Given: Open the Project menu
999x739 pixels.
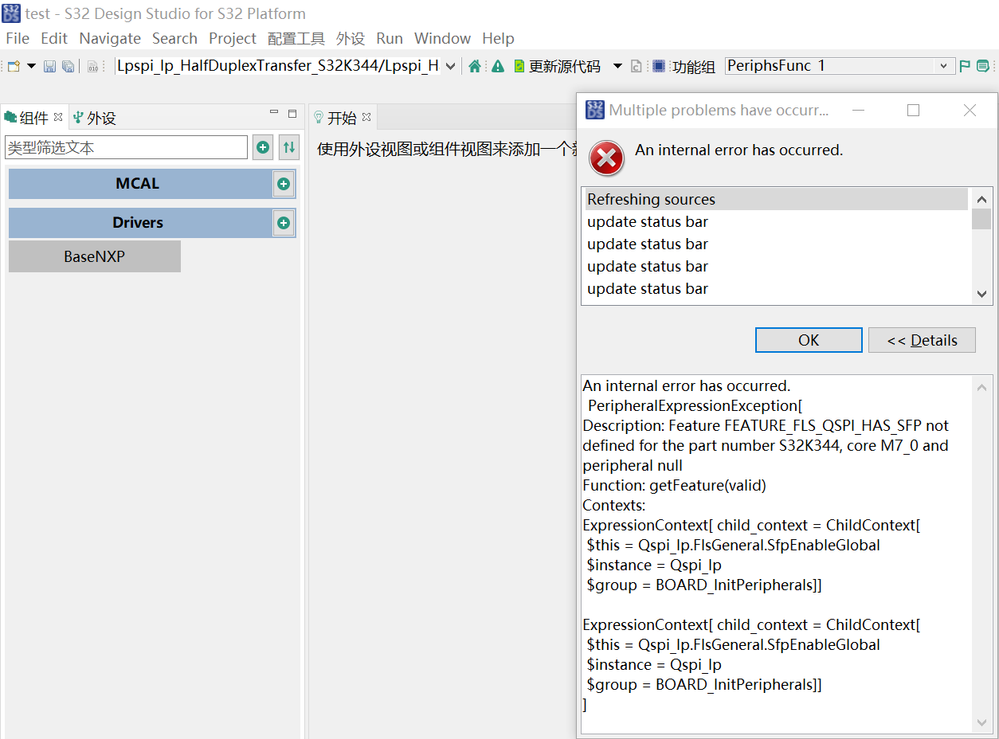Looking at the screenshot, I should tap(233, 38).
